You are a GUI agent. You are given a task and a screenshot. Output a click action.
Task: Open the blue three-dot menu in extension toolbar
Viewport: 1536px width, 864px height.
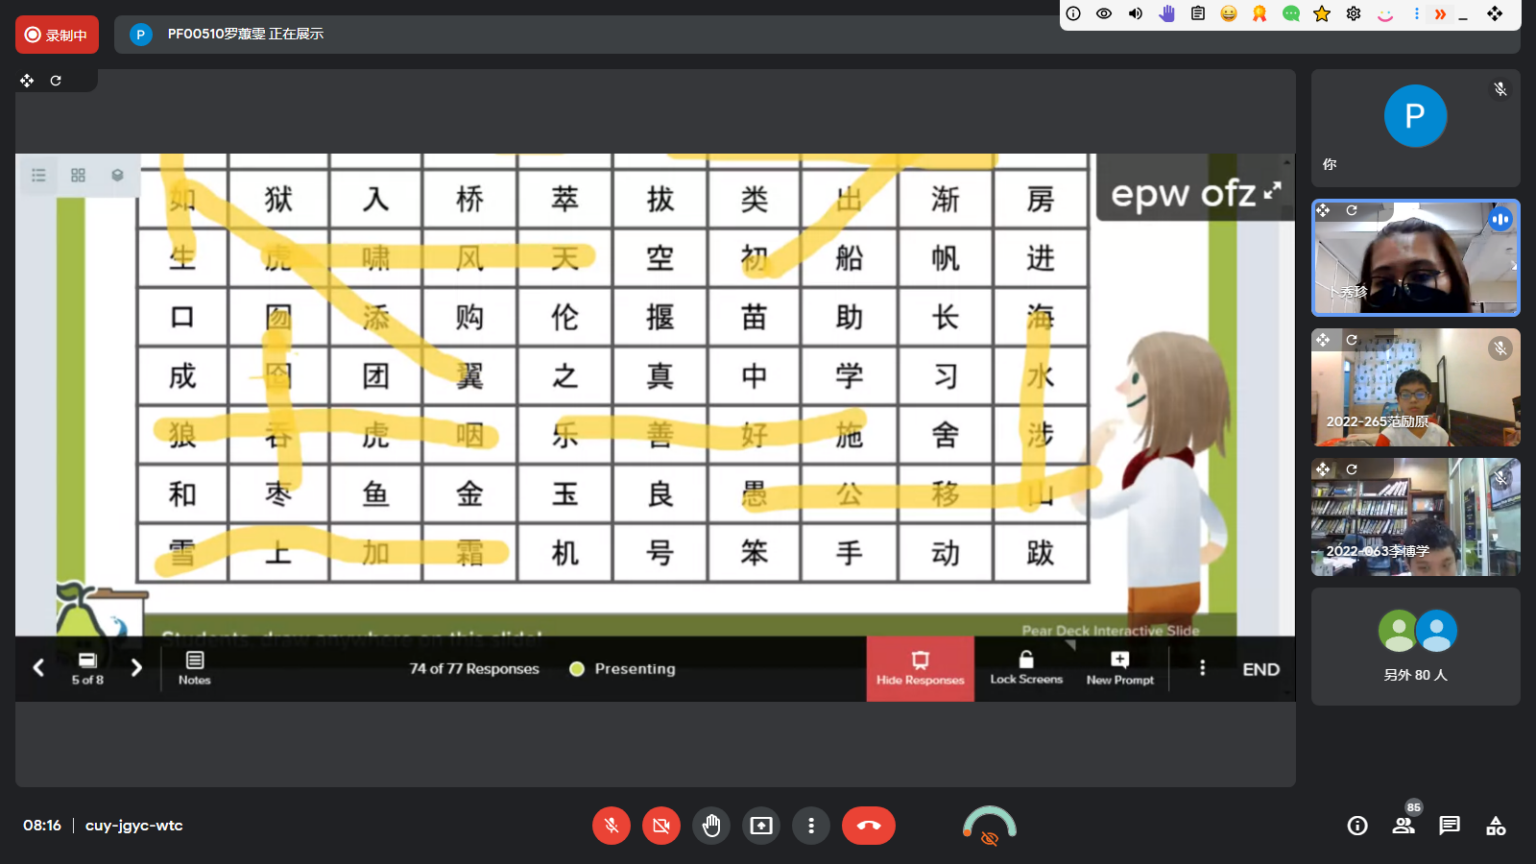pos(1416,14)
